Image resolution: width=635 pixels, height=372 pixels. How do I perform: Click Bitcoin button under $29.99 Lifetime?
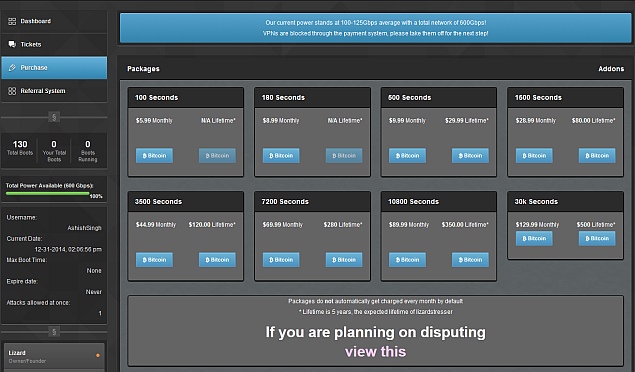(470, 155)
